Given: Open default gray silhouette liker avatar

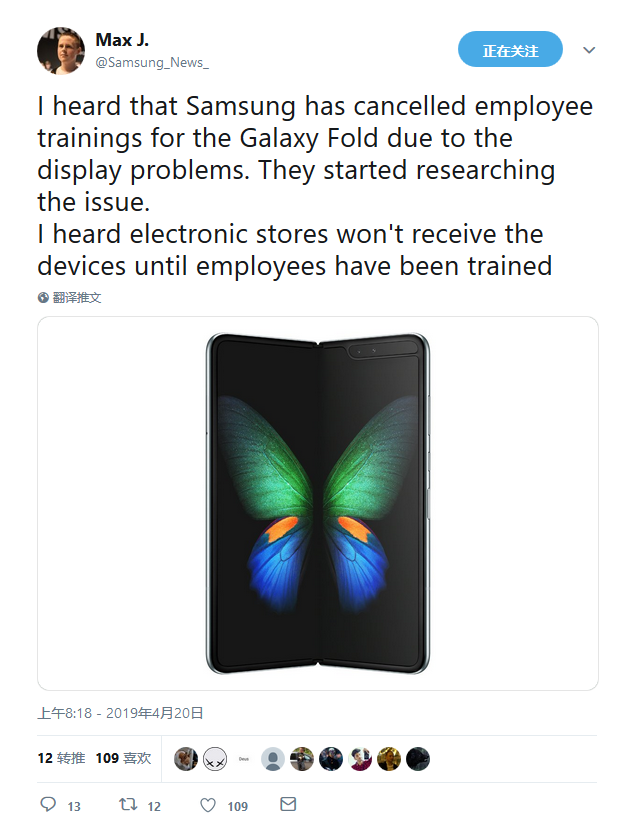Looking at the screenshot, I should 273,759.
